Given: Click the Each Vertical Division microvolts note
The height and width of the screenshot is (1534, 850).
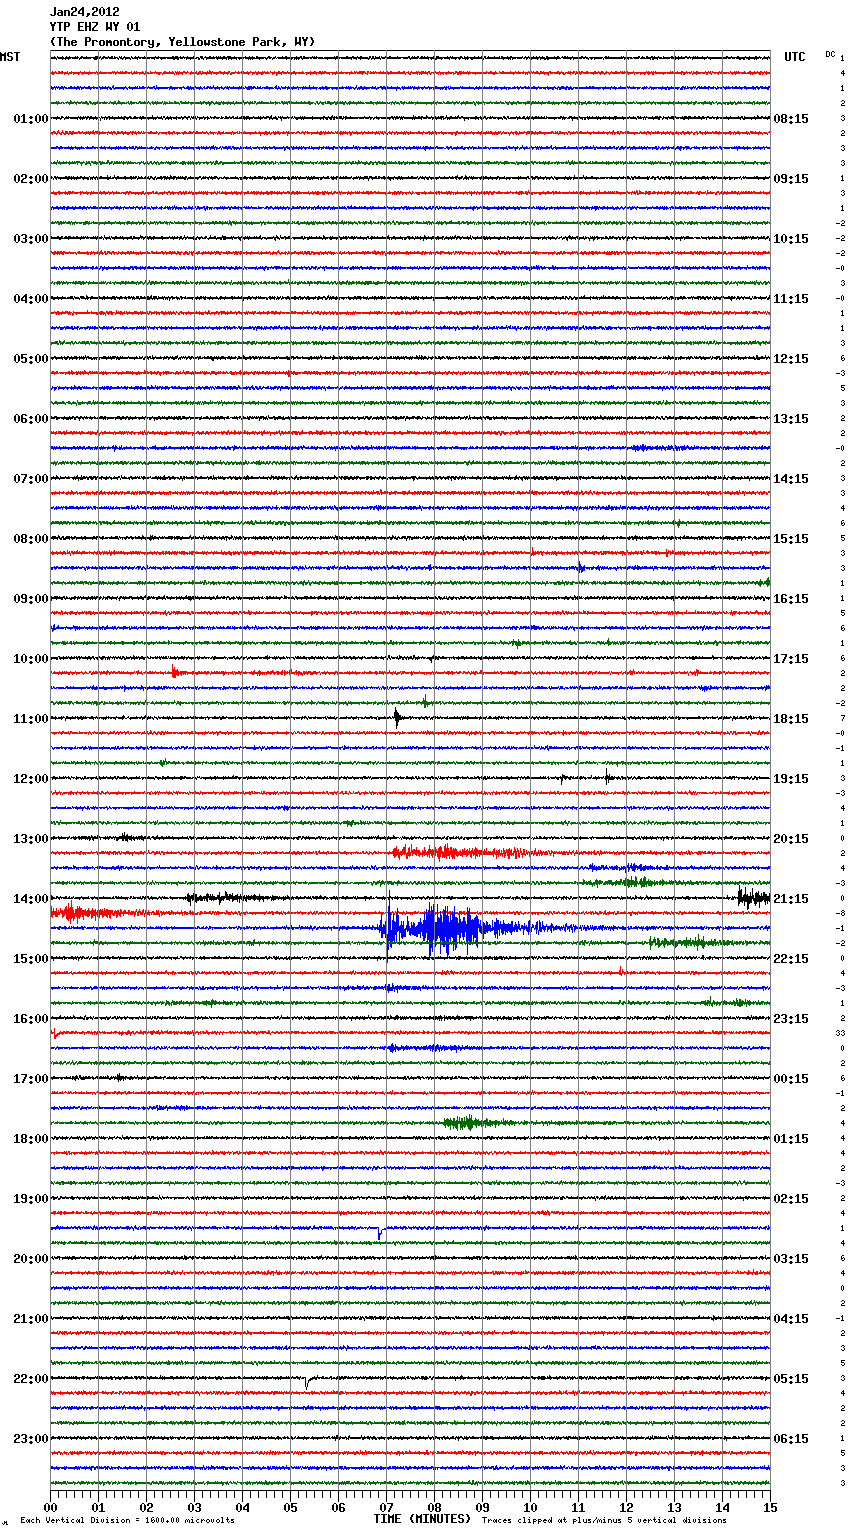Looking at the screenshot, I should 127,1521.
